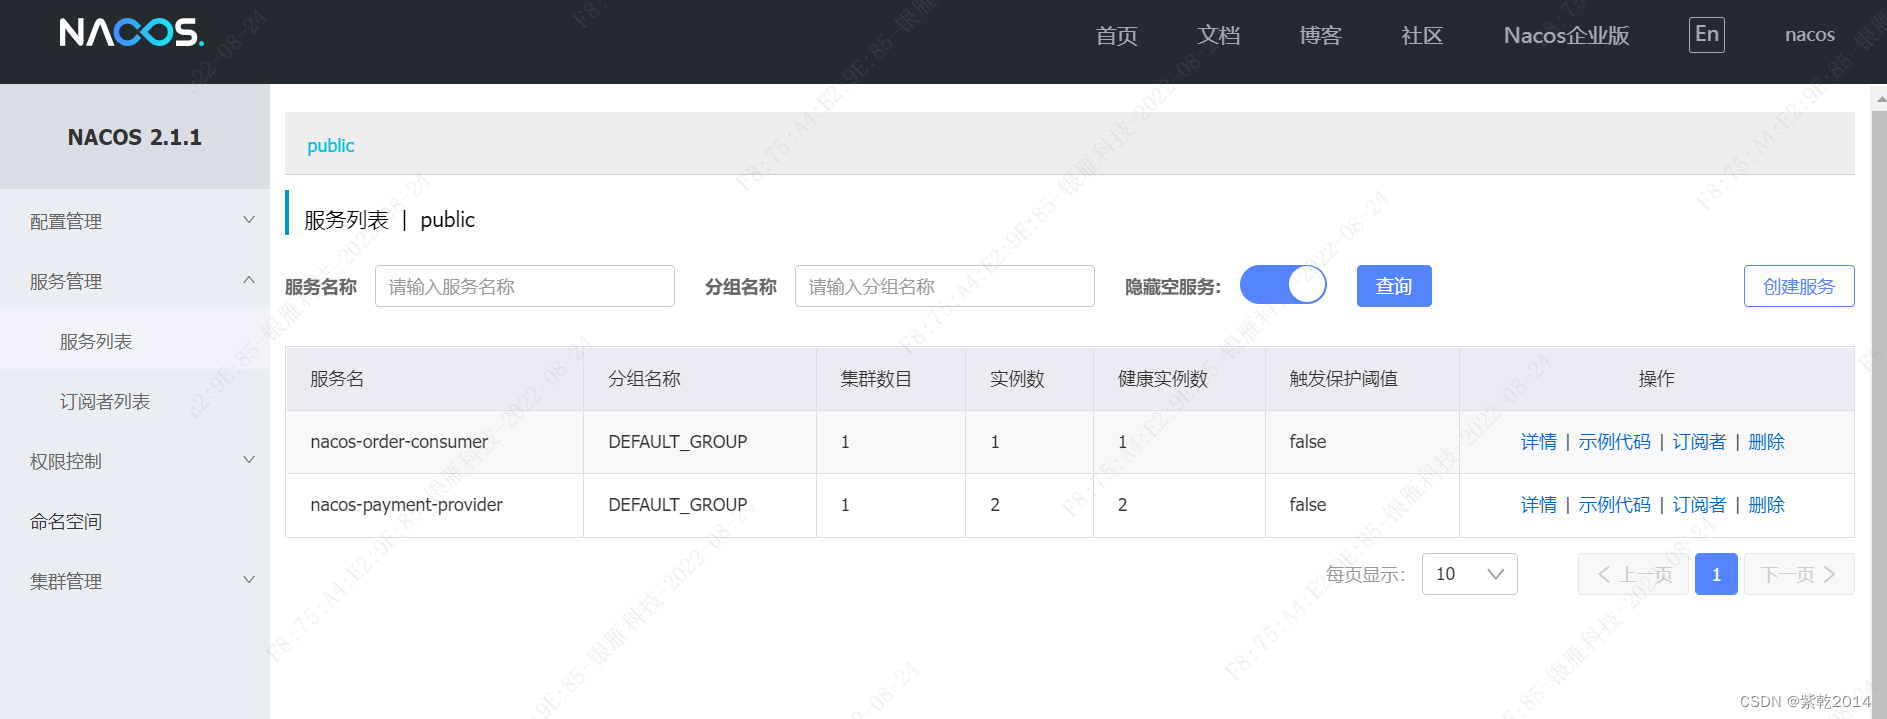This screenshot has width=1887, height=719.
Task: Open 配置管理 sidebar menu
Action: 135,221
